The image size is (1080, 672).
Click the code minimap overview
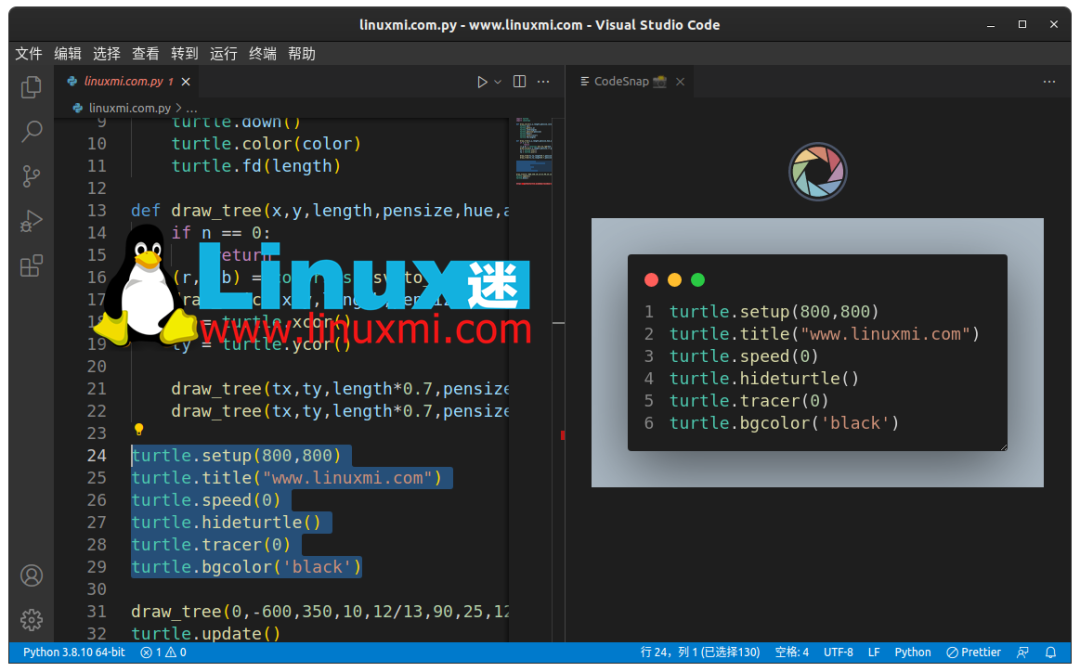[x=535, y=150]
